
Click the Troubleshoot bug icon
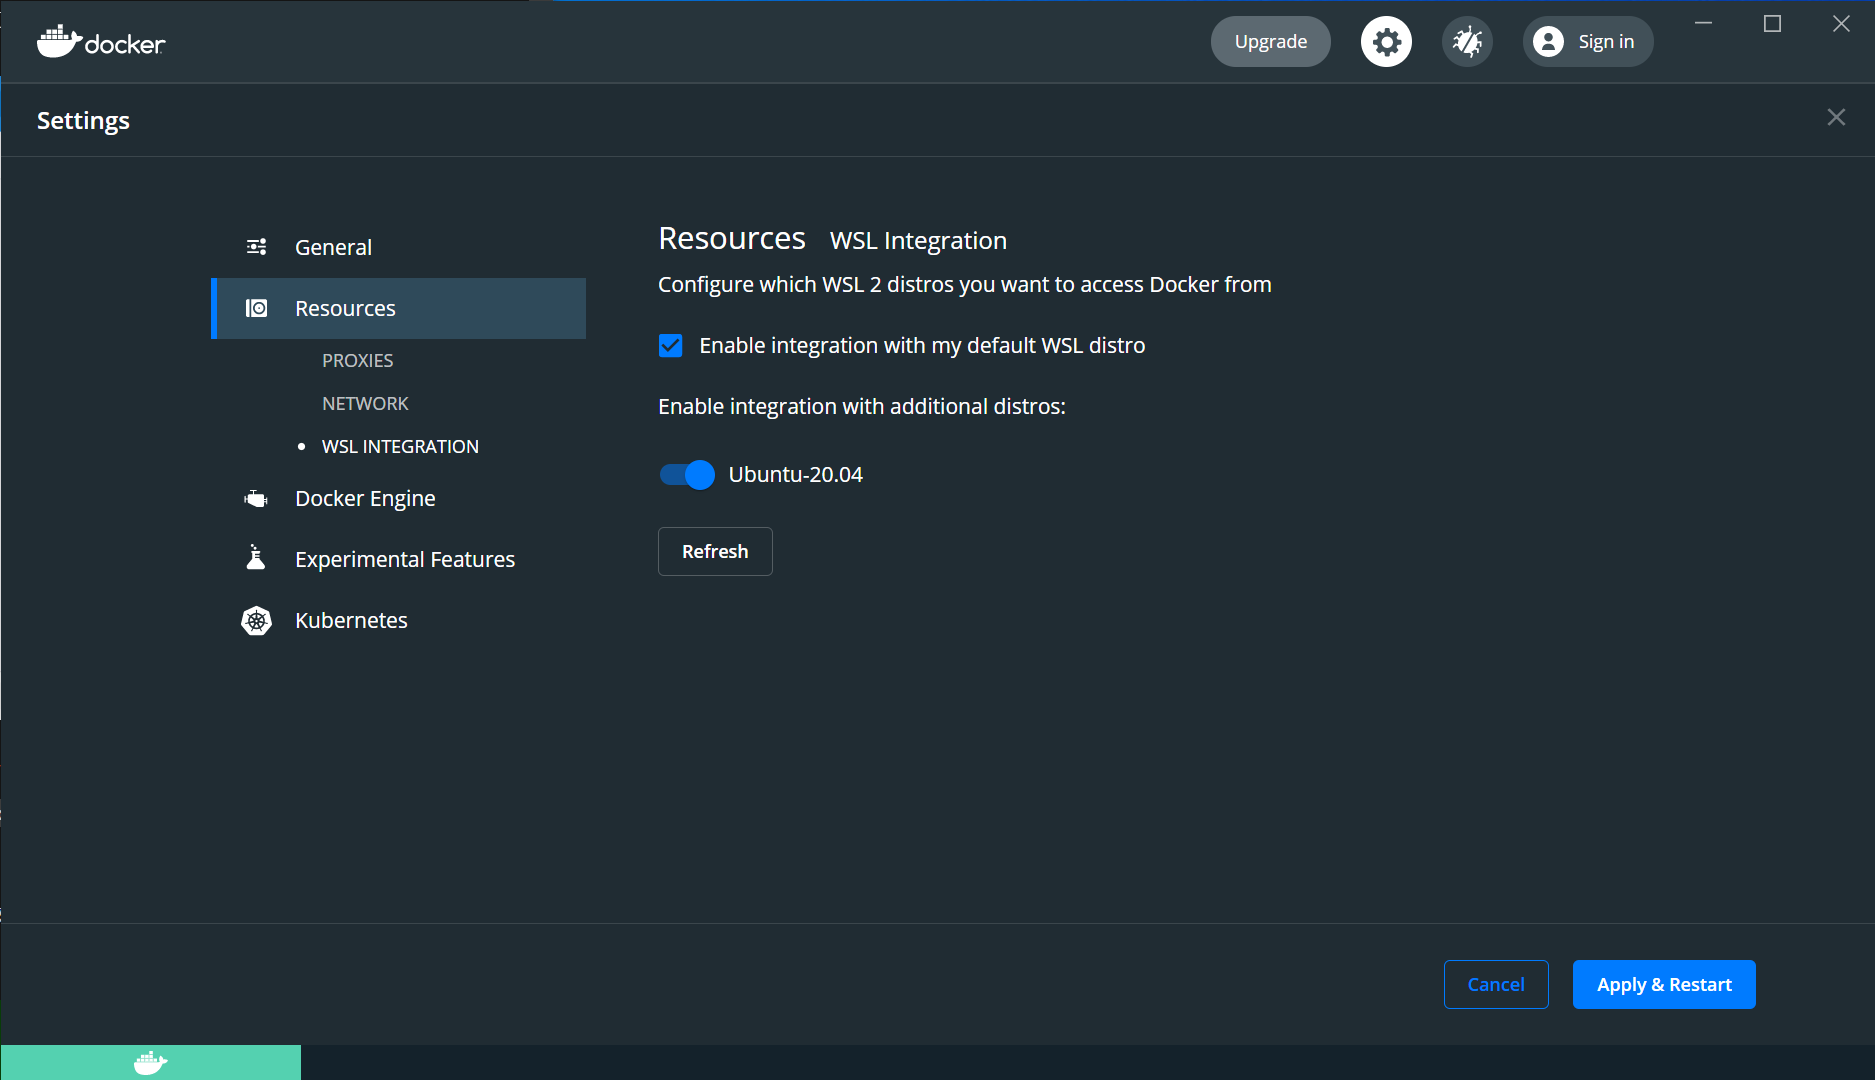click(x=1467, y=41)
